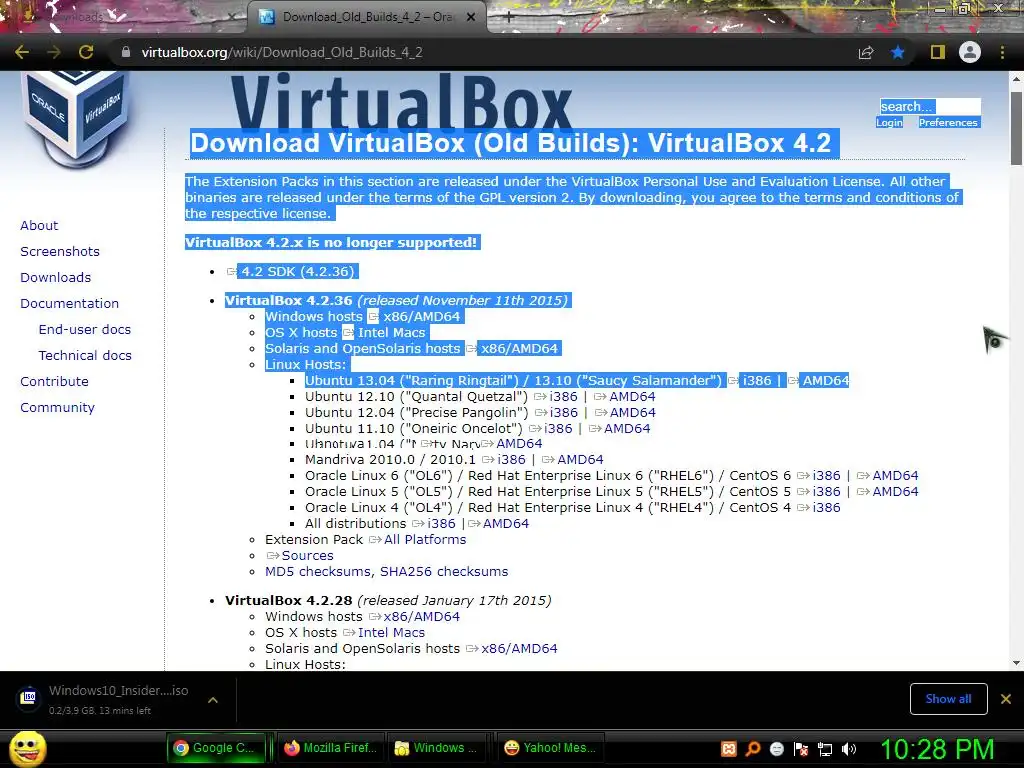This screenshot has width=1024, height=768.
Task: Click the address bar URL
Action: click(282, 52)
